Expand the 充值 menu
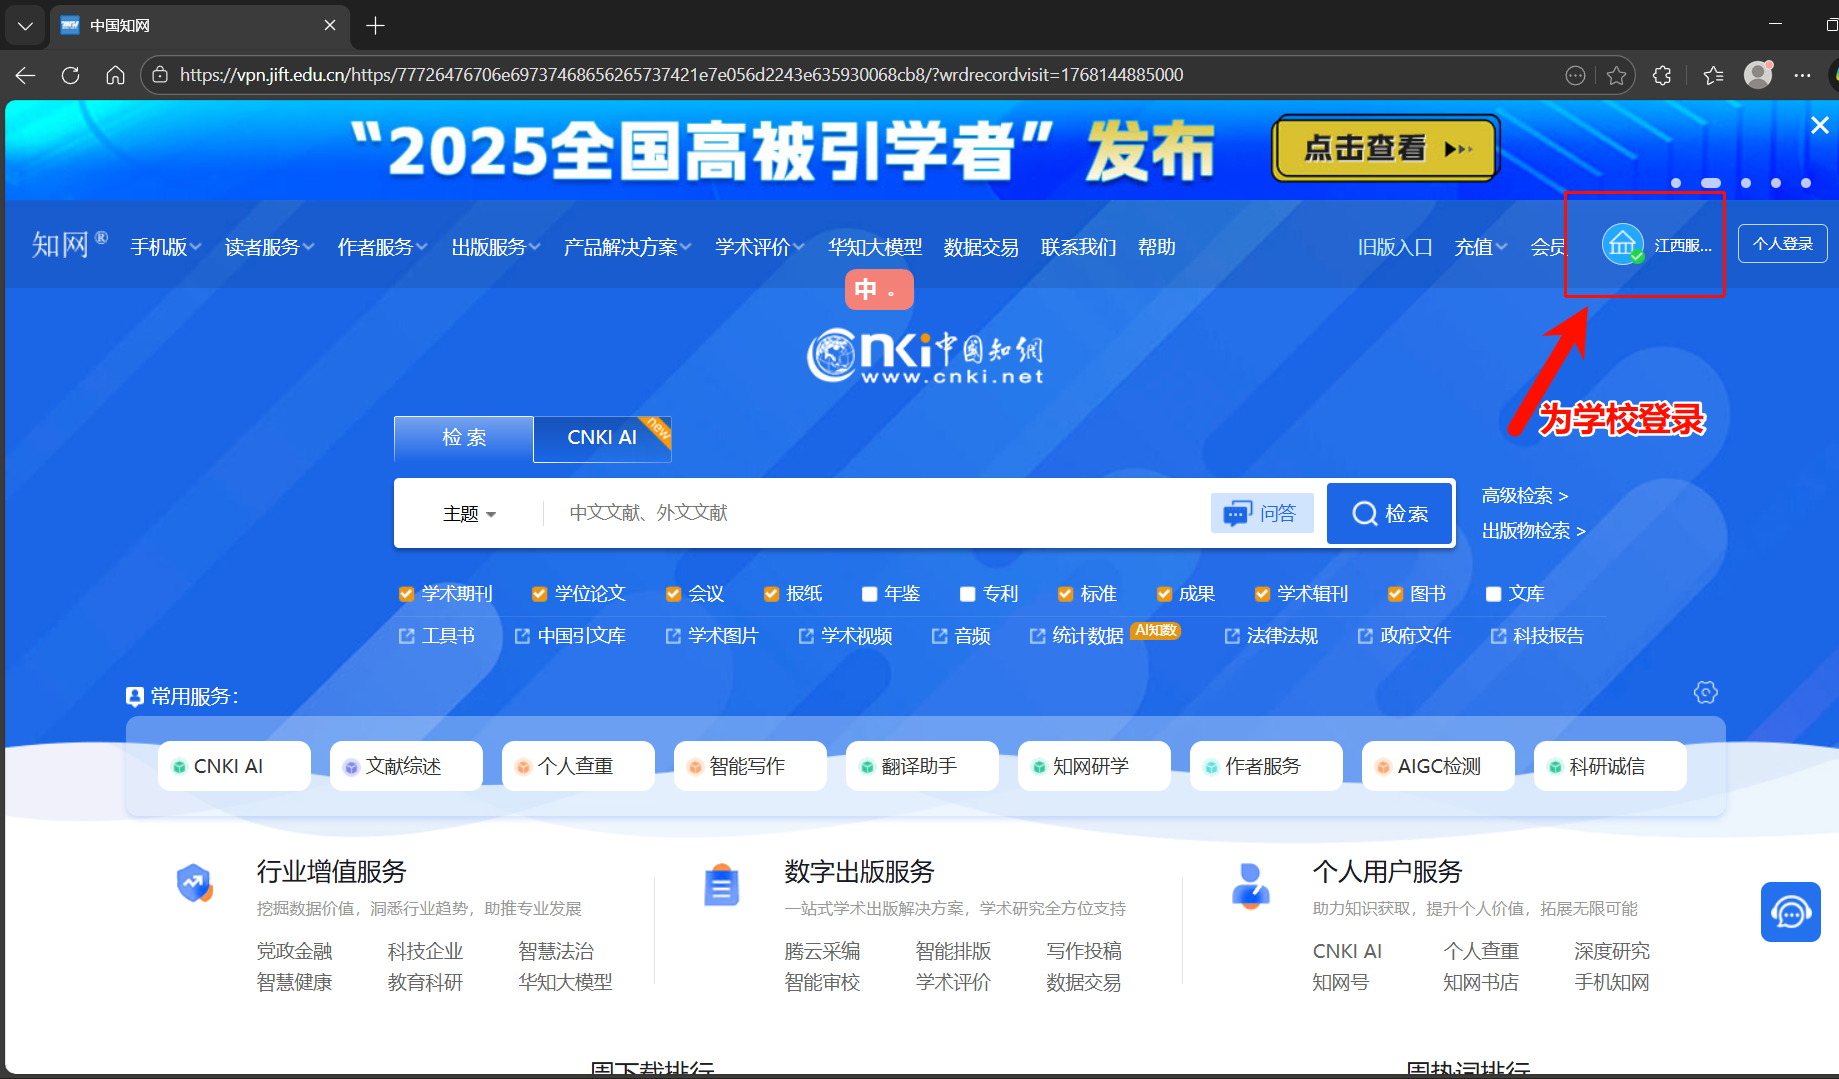 tap(1481, 247)
